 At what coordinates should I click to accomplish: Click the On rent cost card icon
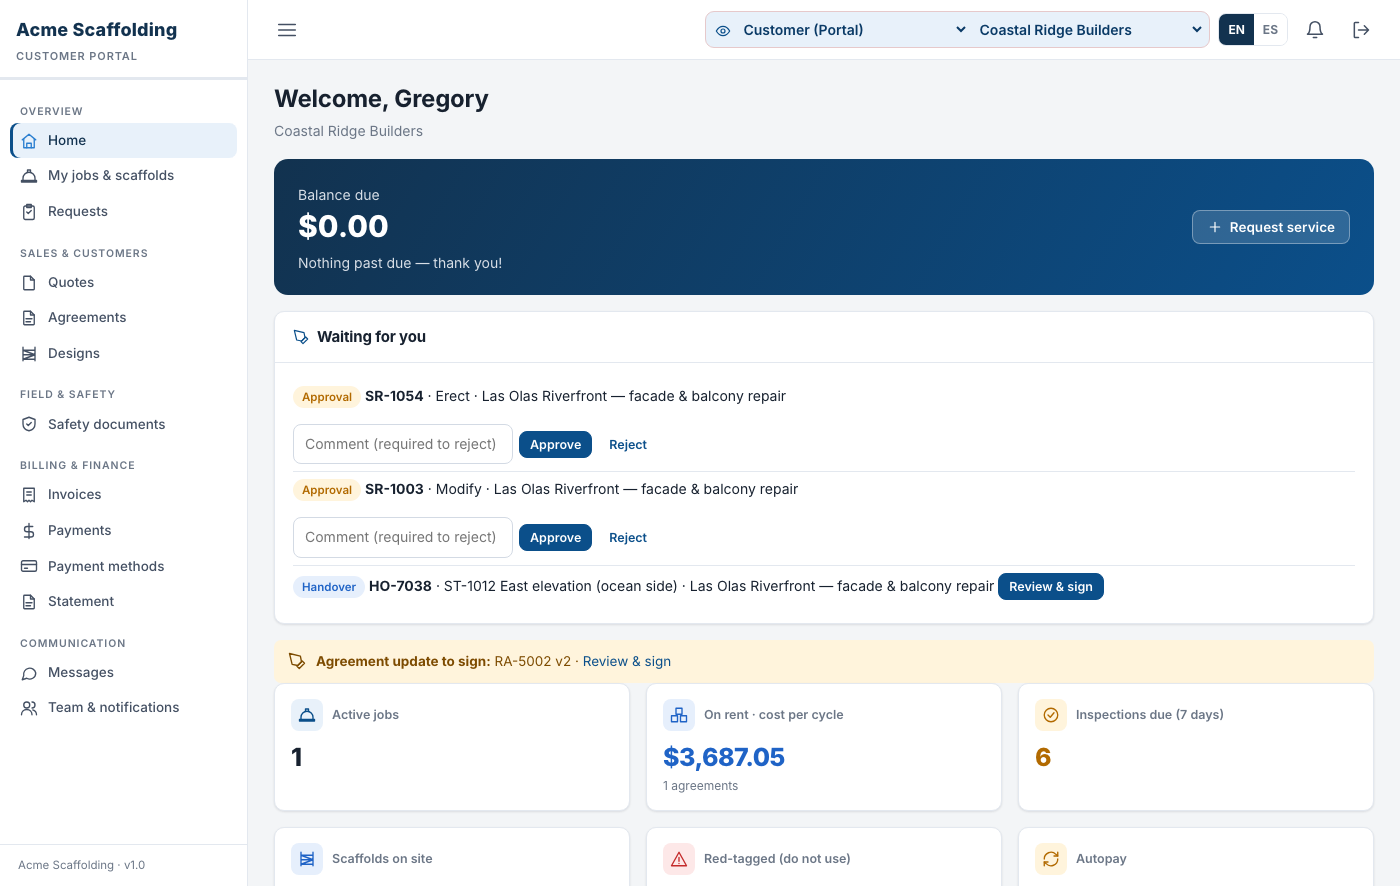[x=679, y=715]
